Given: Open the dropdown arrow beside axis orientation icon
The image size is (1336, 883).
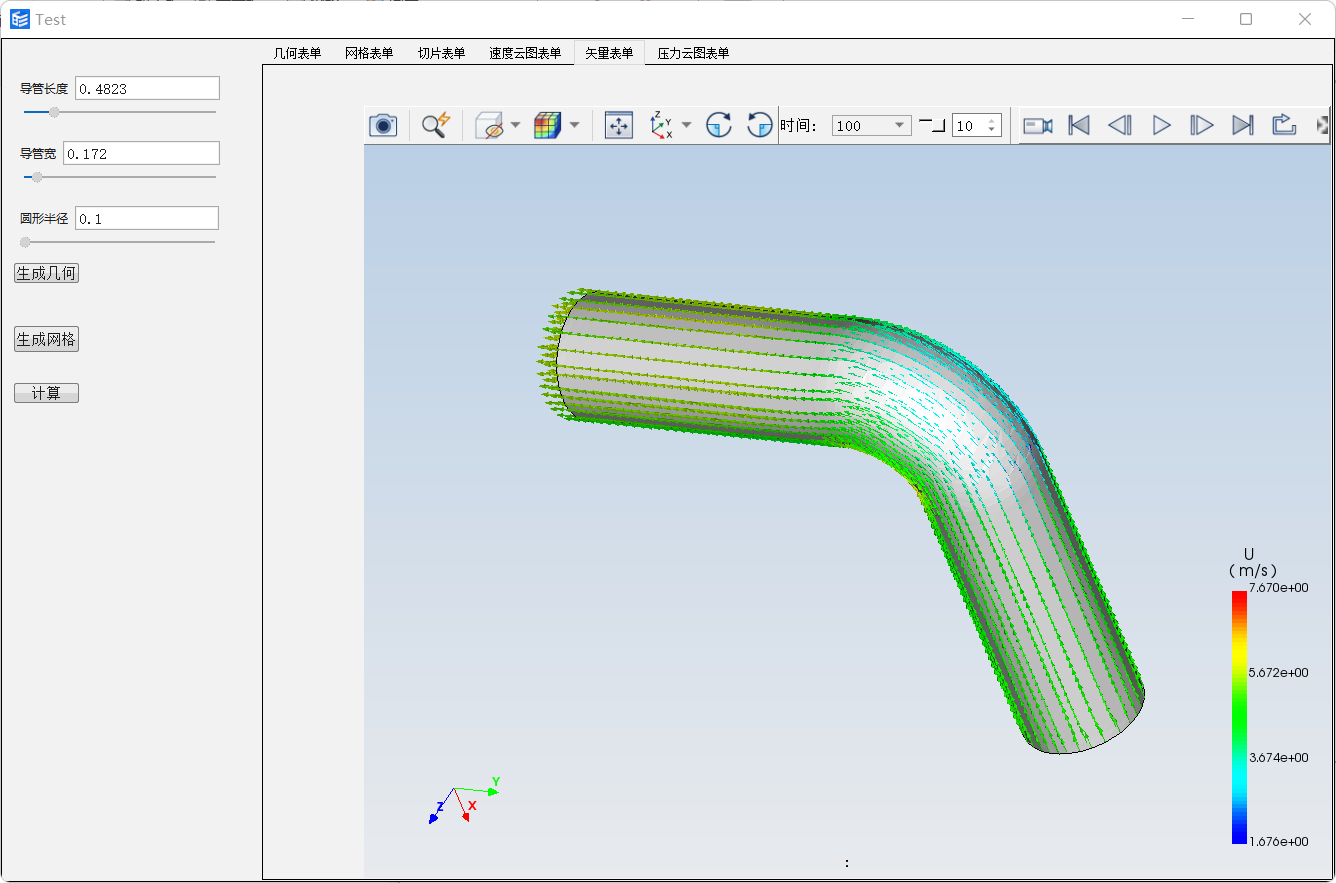Looking at the screenshot, I should tap(686, 125).
